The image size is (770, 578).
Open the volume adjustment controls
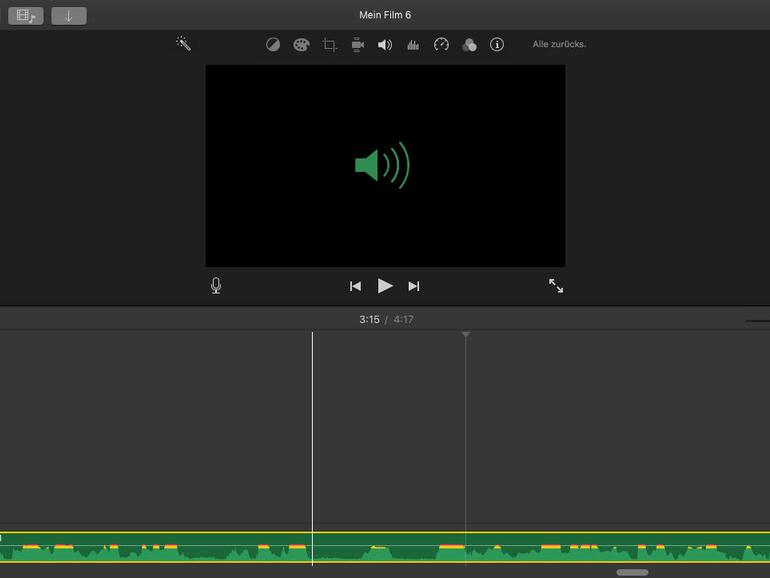click(385, 45)
